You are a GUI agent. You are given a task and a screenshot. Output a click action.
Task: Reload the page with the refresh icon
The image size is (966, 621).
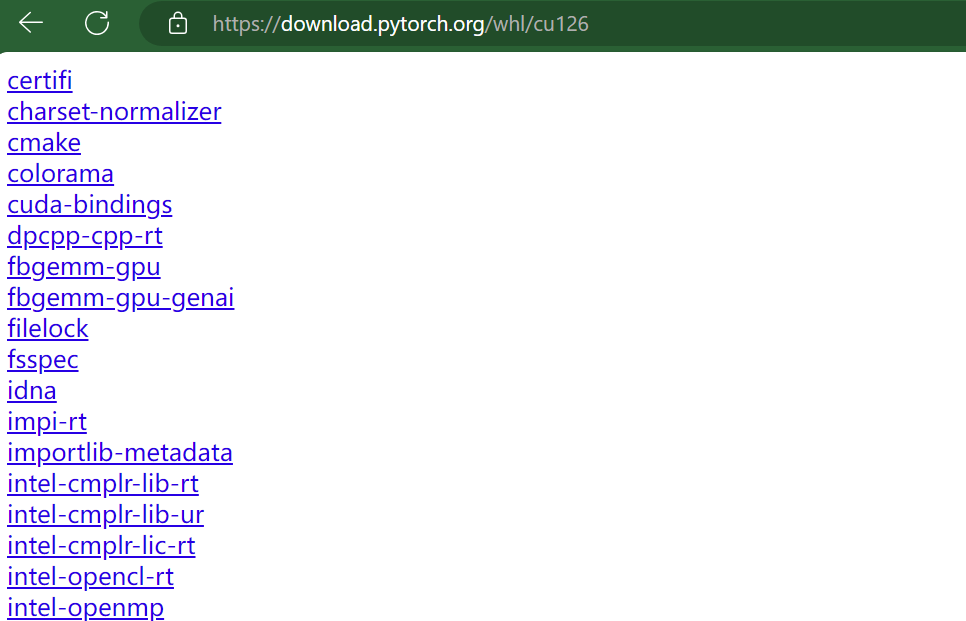pos(97,23)
